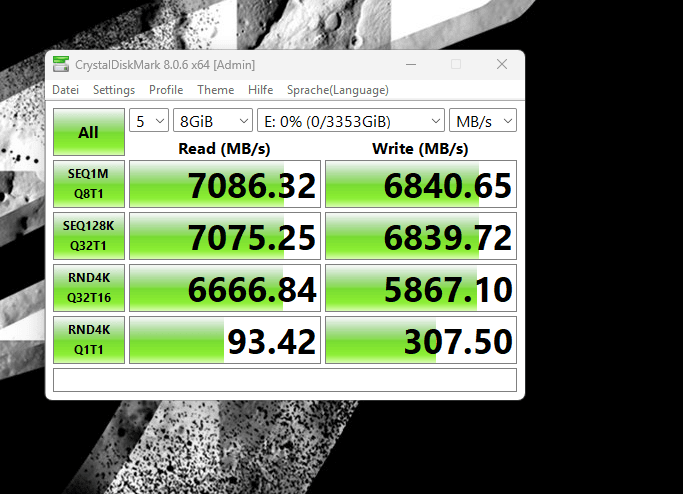Expand the test count dropdown showing 5

[x=149, y=120]
